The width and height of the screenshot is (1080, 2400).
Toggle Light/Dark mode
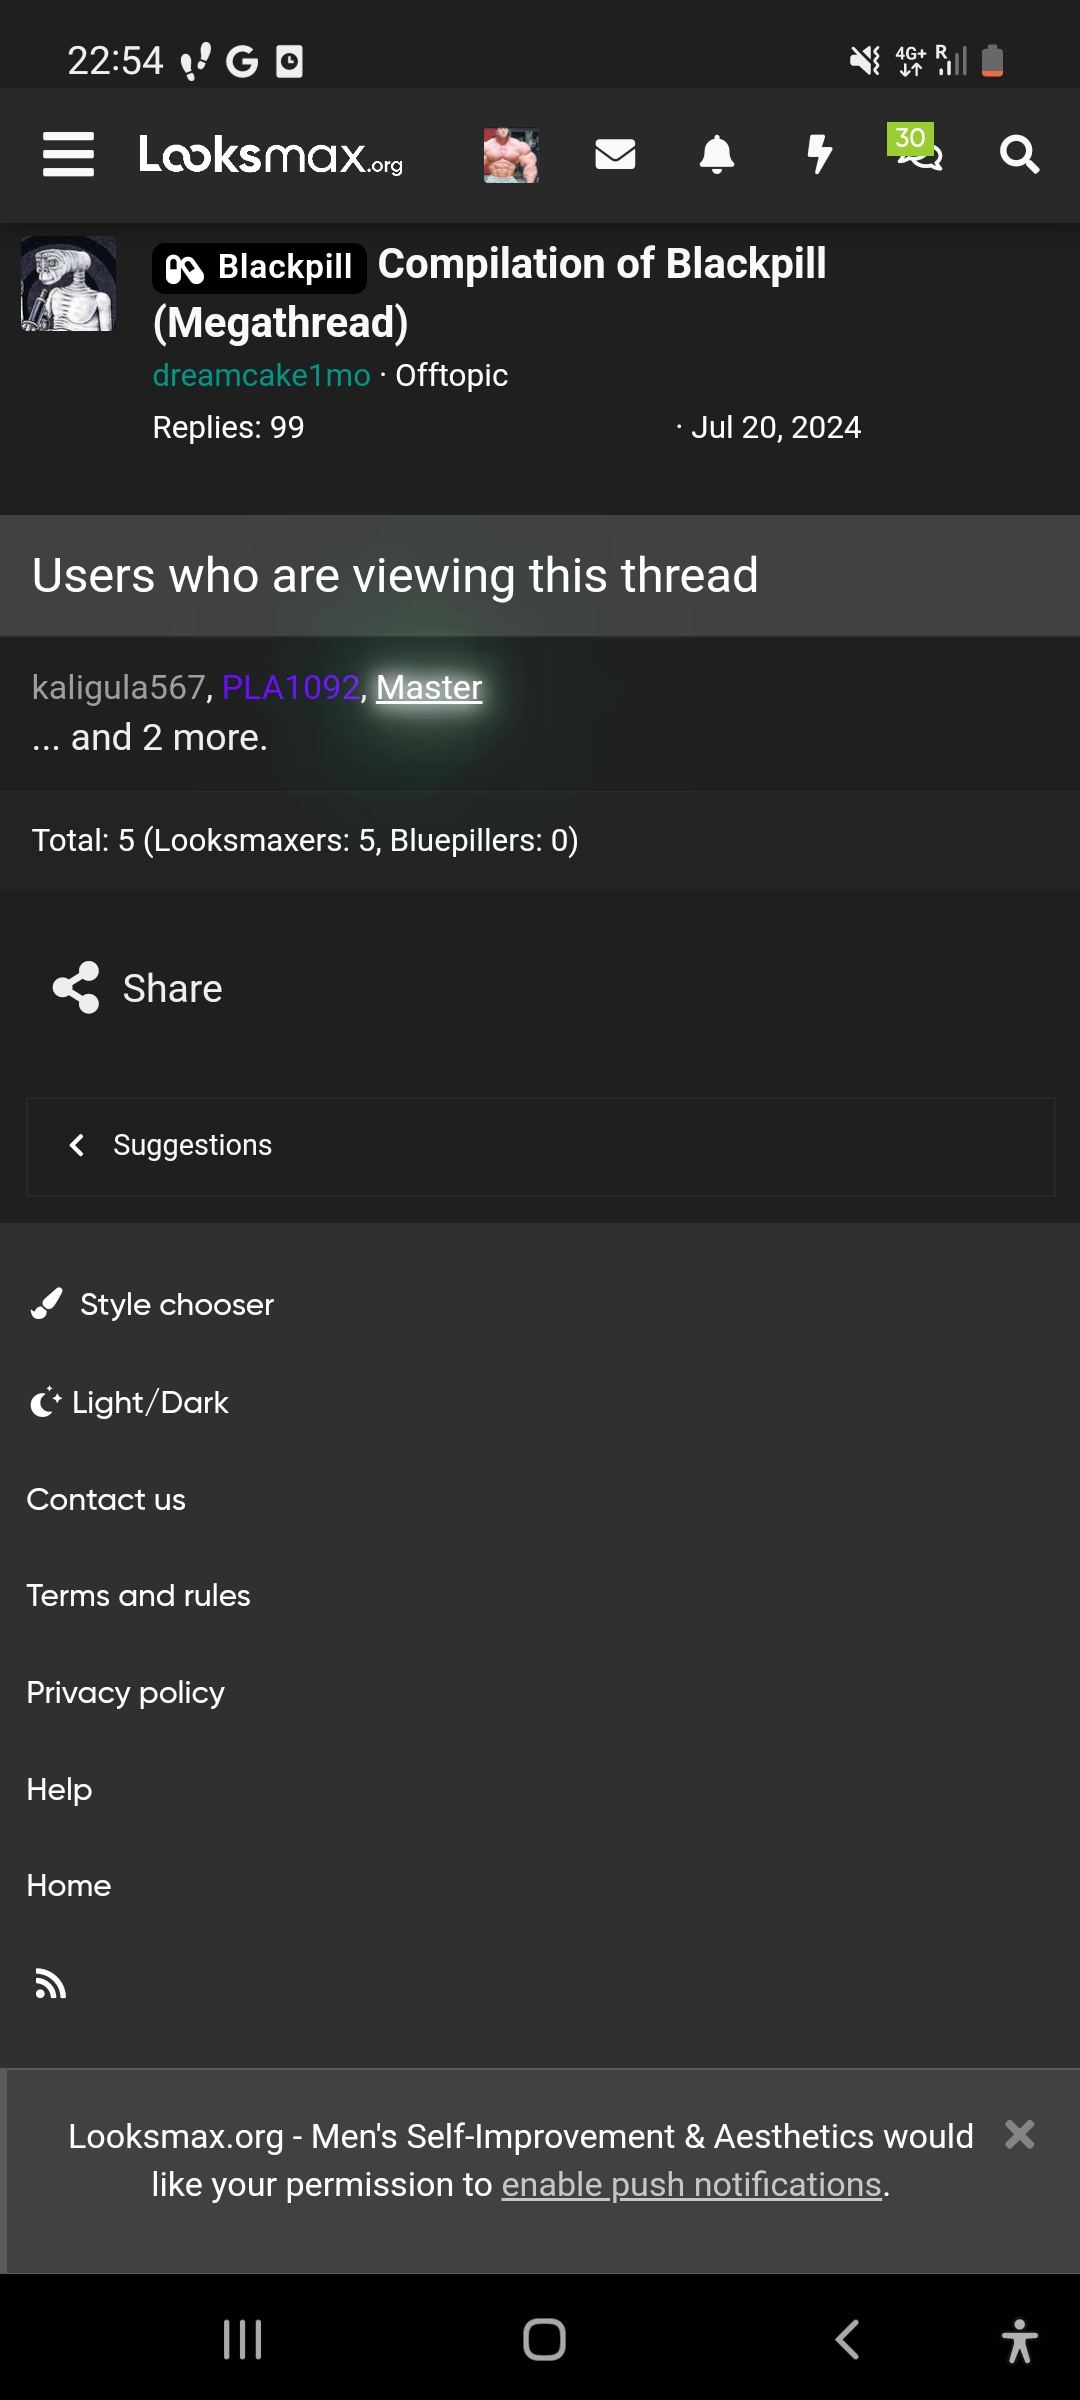(x=128, y=1402)
